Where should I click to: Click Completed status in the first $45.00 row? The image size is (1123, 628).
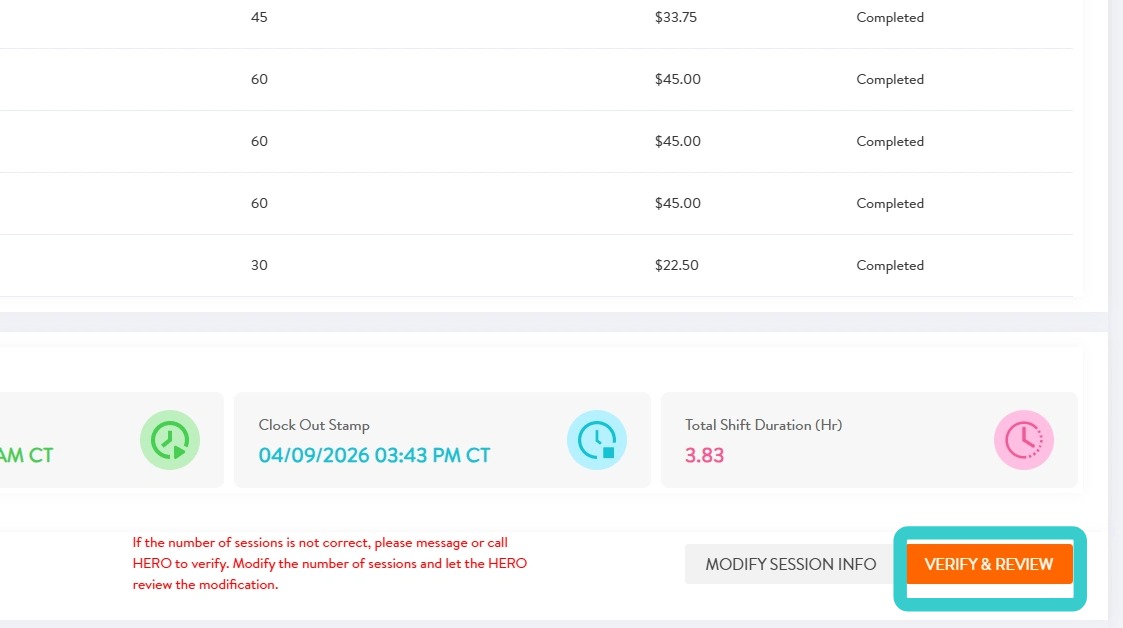(x=889, y=79)
